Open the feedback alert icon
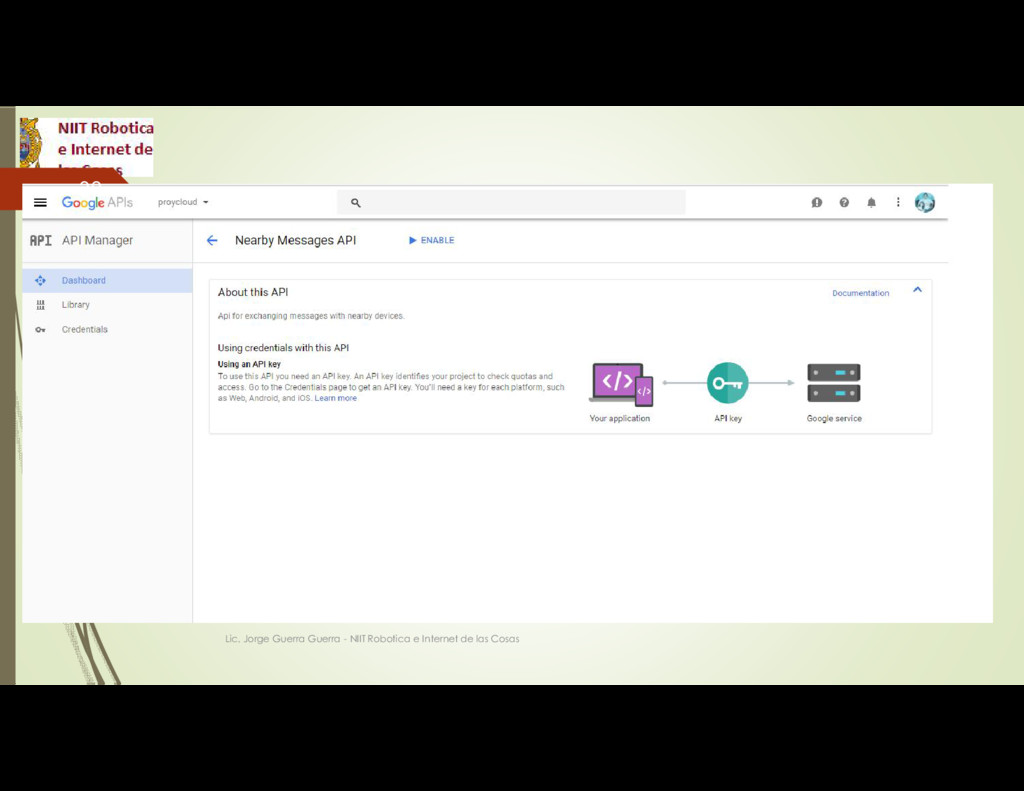The height and width of the screenshot is (791, 1024). pos(816,202)
